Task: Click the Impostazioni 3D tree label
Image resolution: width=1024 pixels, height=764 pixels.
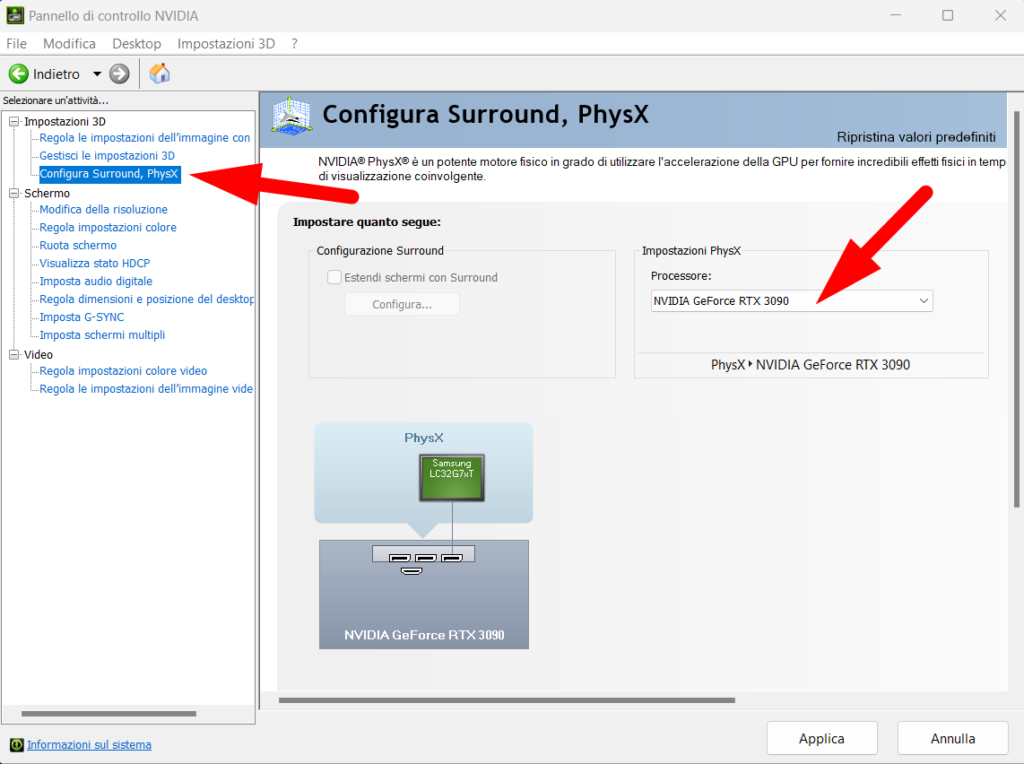Action: coord(65,121)
